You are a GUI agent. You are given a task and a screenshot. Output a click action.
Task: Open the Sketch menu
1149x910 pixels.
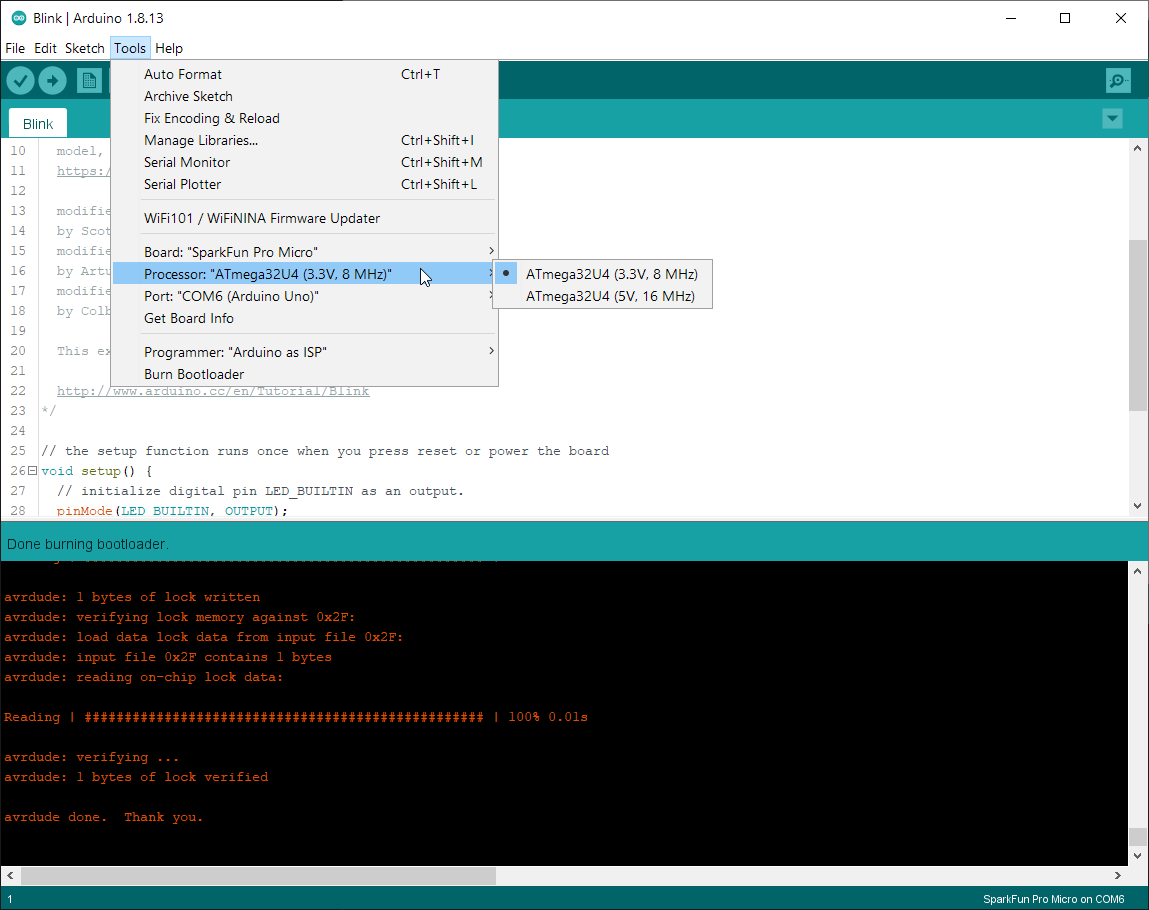point(85,48)
